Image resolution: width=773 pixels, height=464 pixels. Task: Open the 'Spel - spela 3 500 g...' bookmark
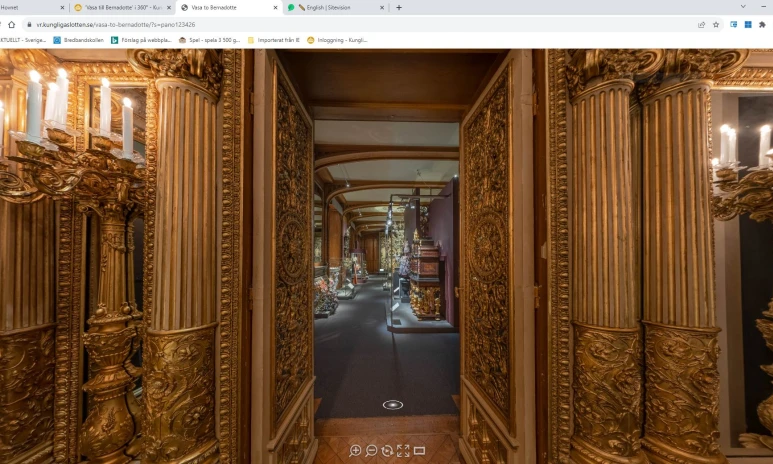tap(209, 40)
